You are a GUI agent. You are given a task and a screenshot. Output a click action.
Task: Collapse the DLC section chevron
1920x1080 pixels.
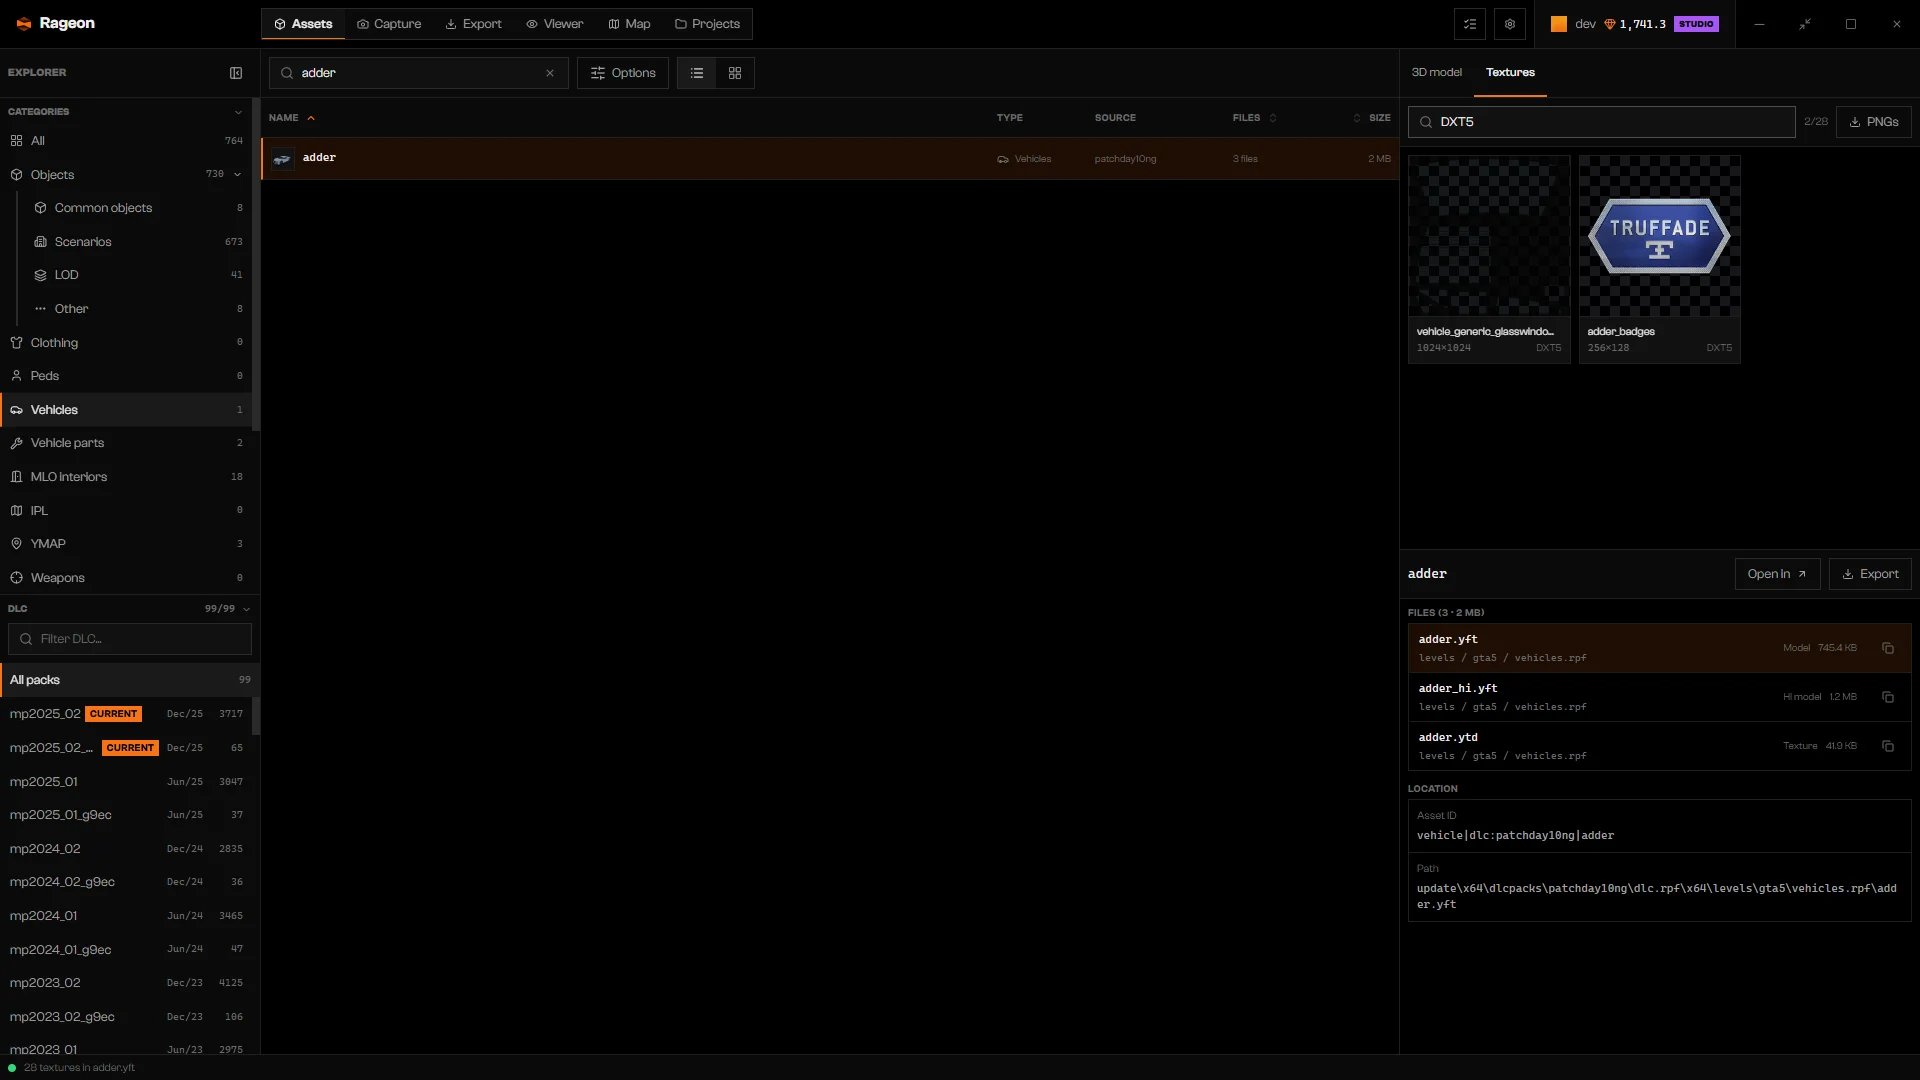[x=246, y=609]
